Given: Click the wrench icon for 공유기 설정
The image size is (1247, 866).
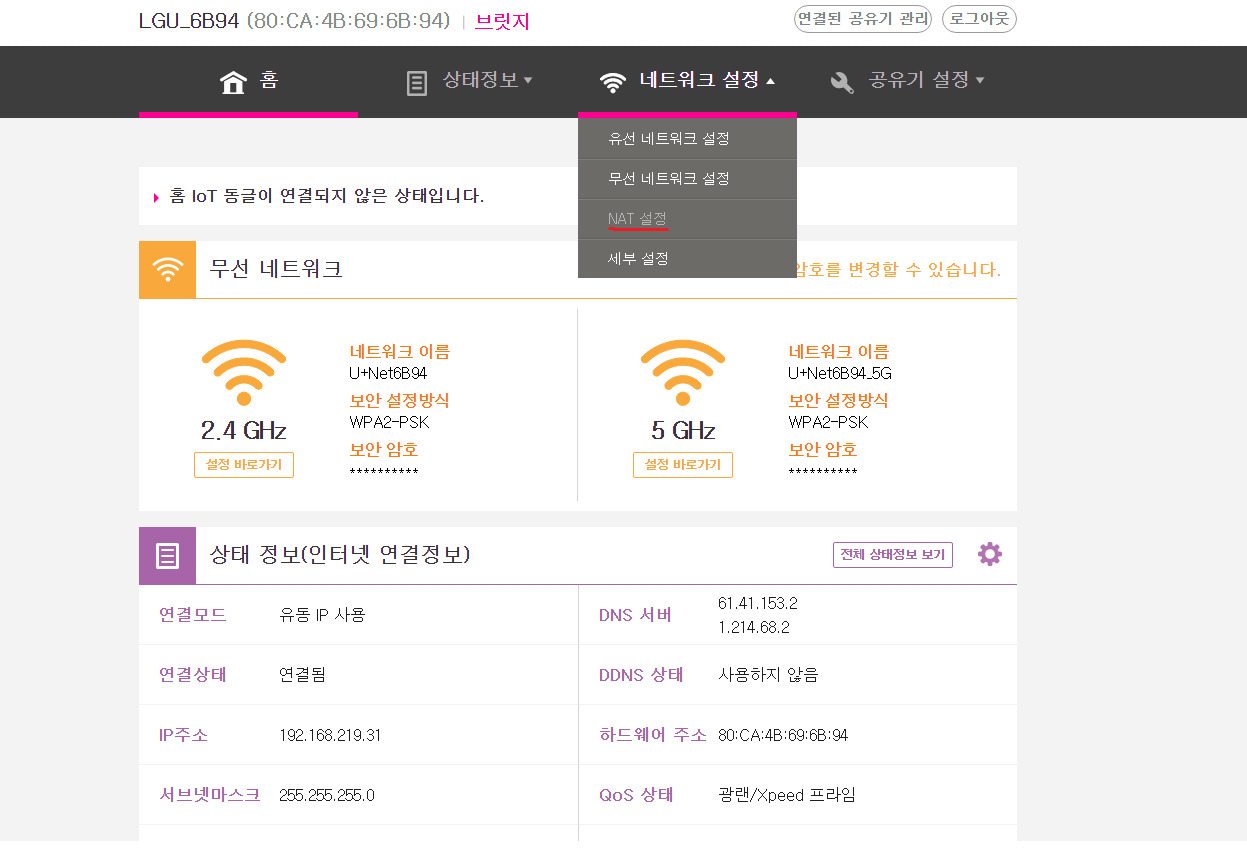Looking at the screenshot, I should (x=842, y=83).
